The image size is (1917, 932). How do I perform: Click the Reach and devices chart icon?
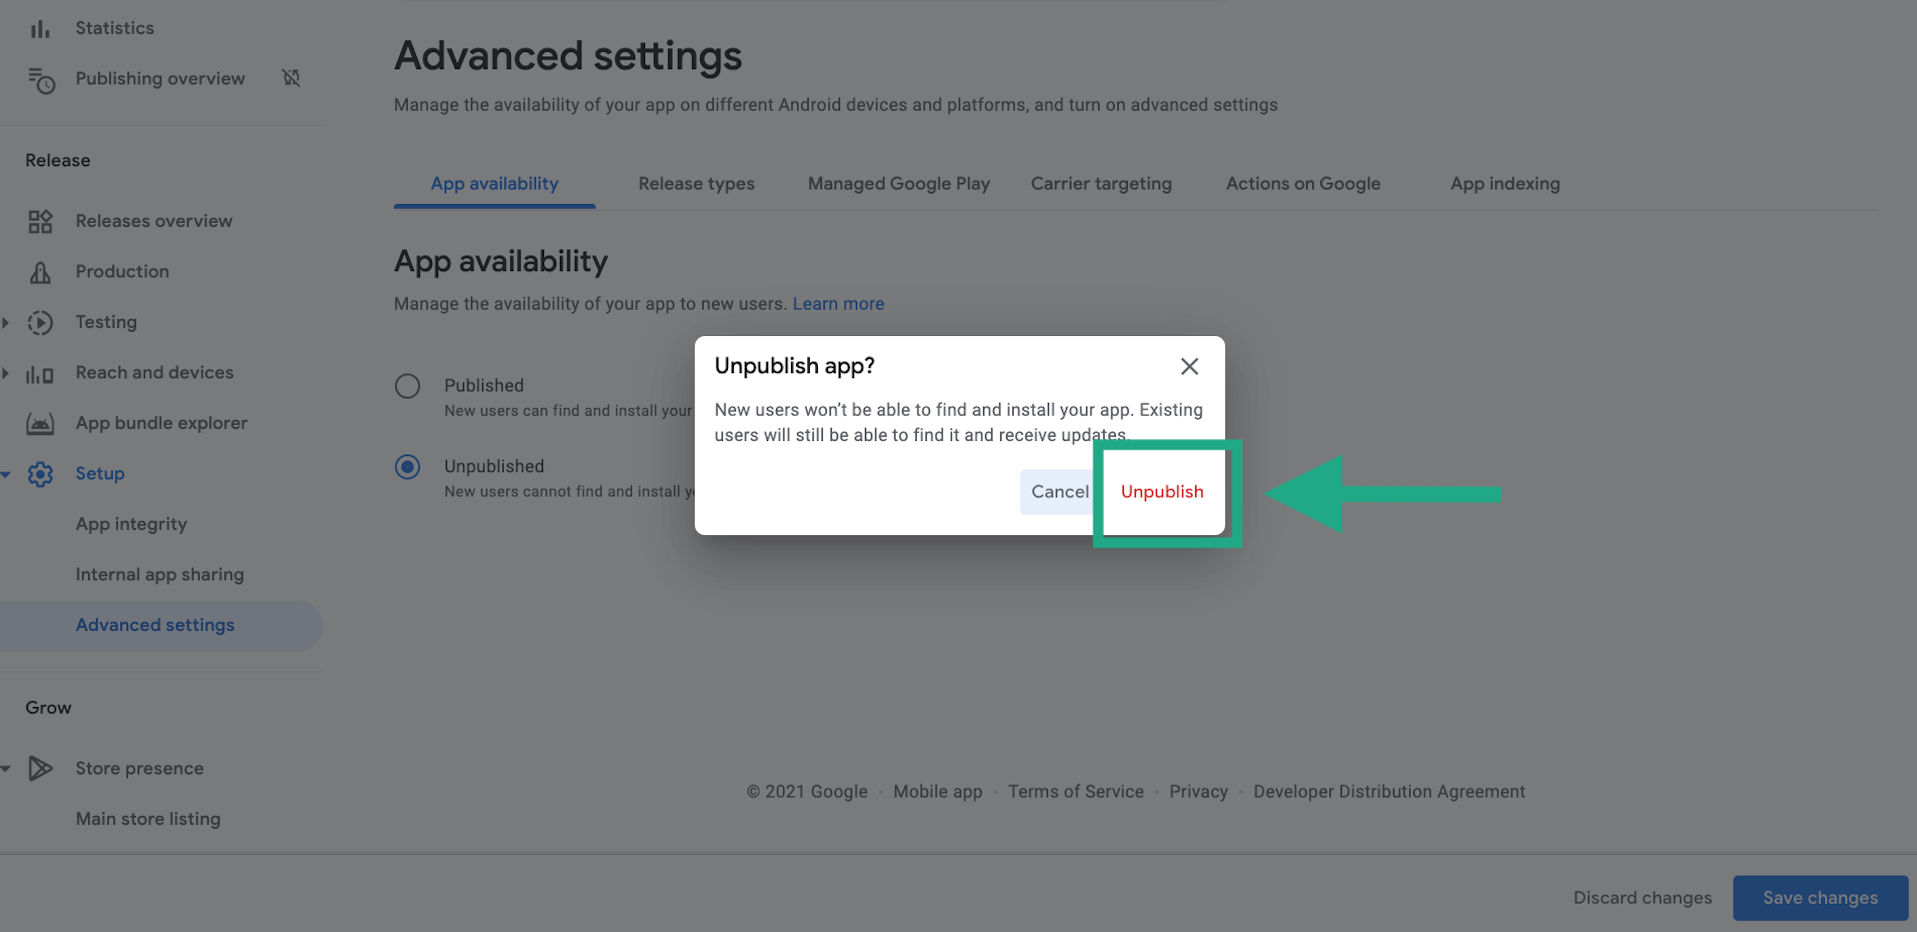click(x=40, y=374)
